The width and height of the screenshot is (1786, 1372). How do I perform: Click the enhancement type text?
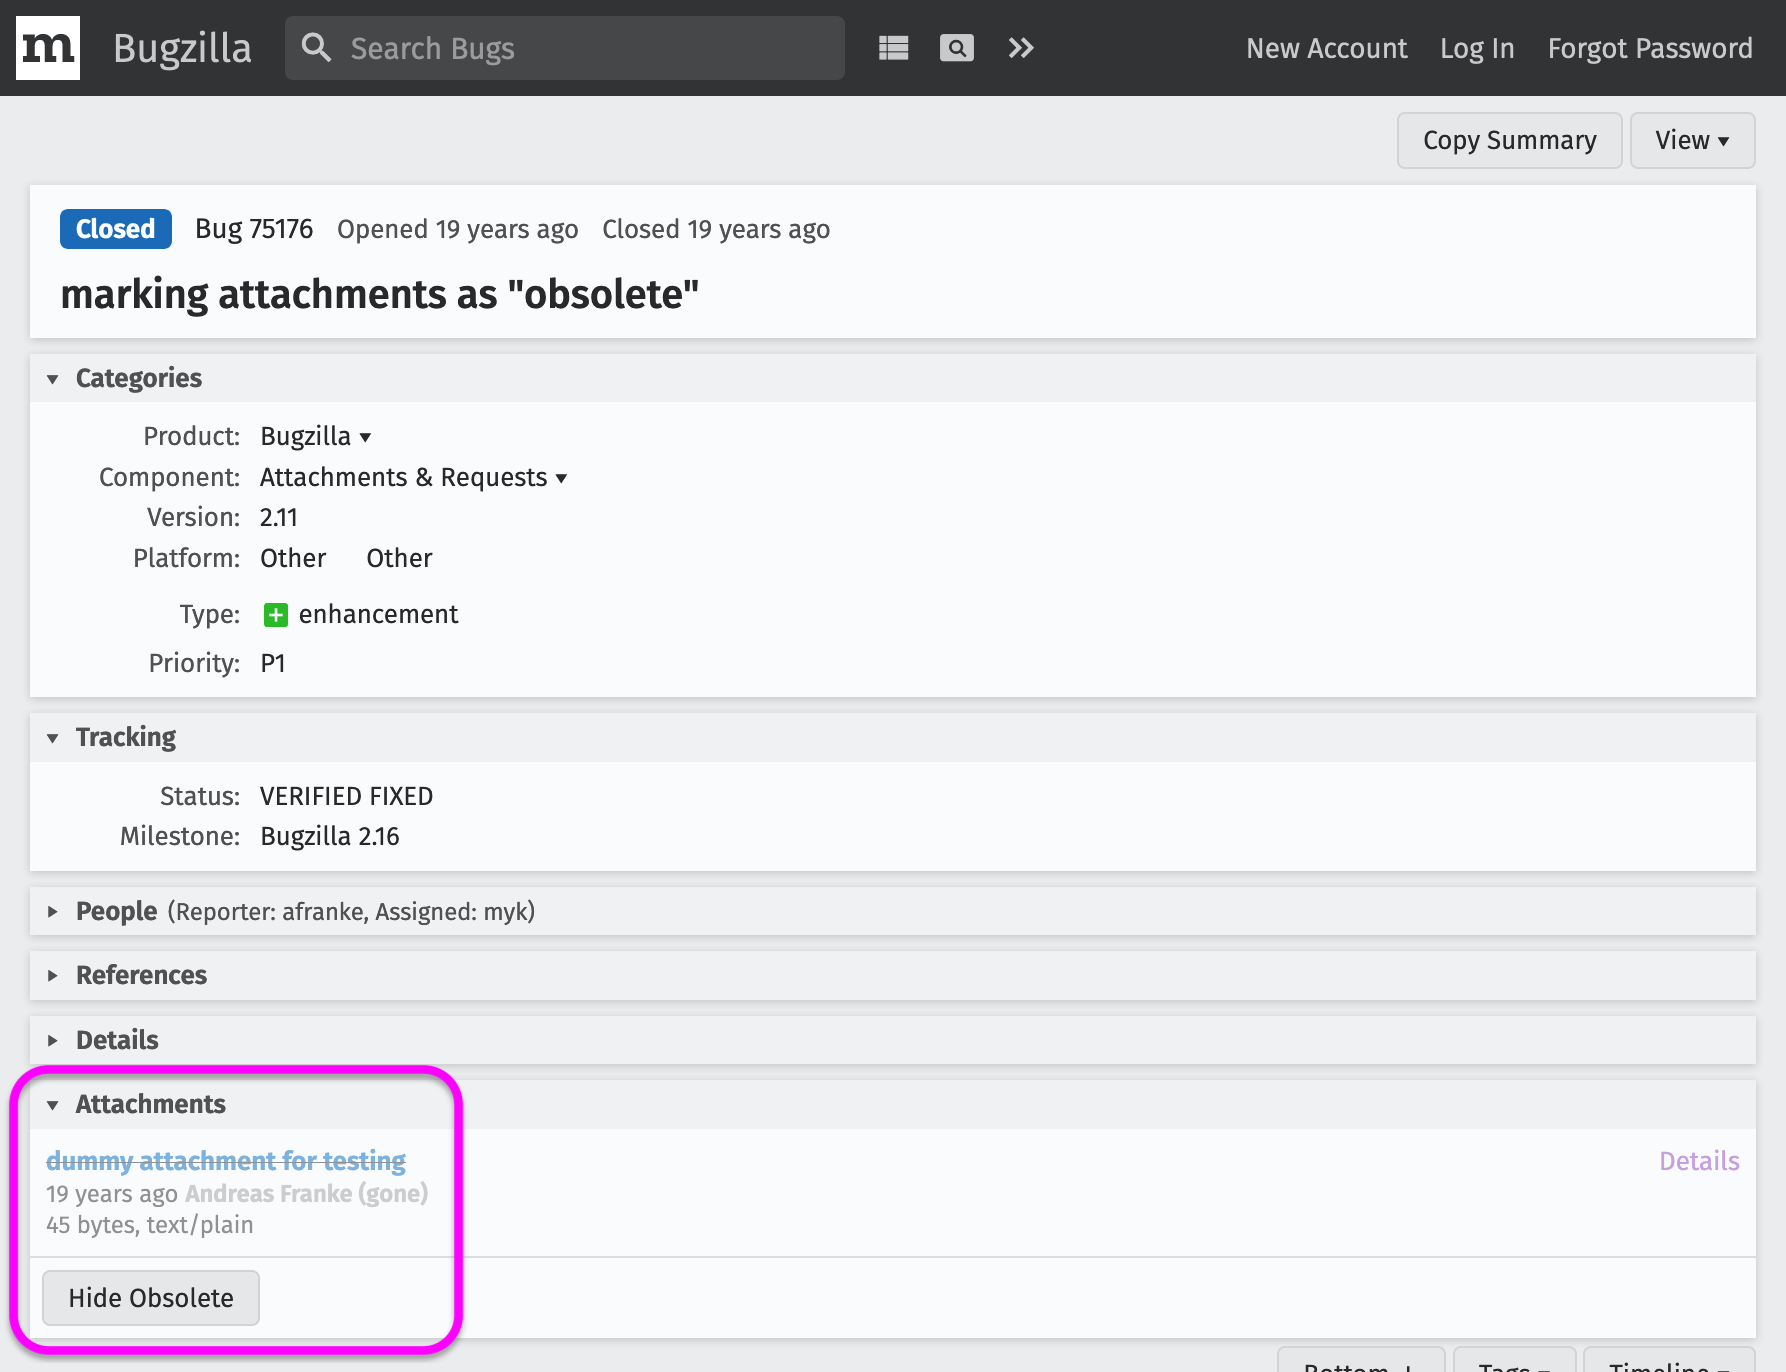coord(378,615)
